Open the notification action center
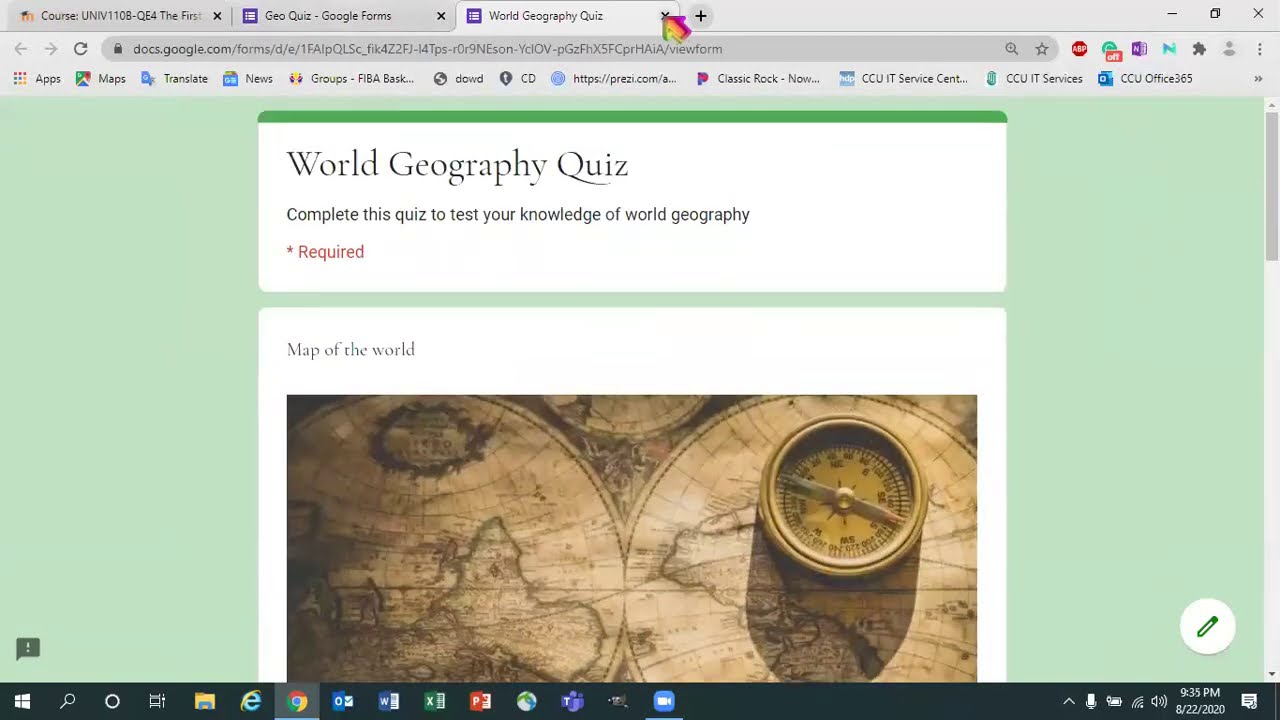The image size is (1280, 720). tap(1249, 701)
